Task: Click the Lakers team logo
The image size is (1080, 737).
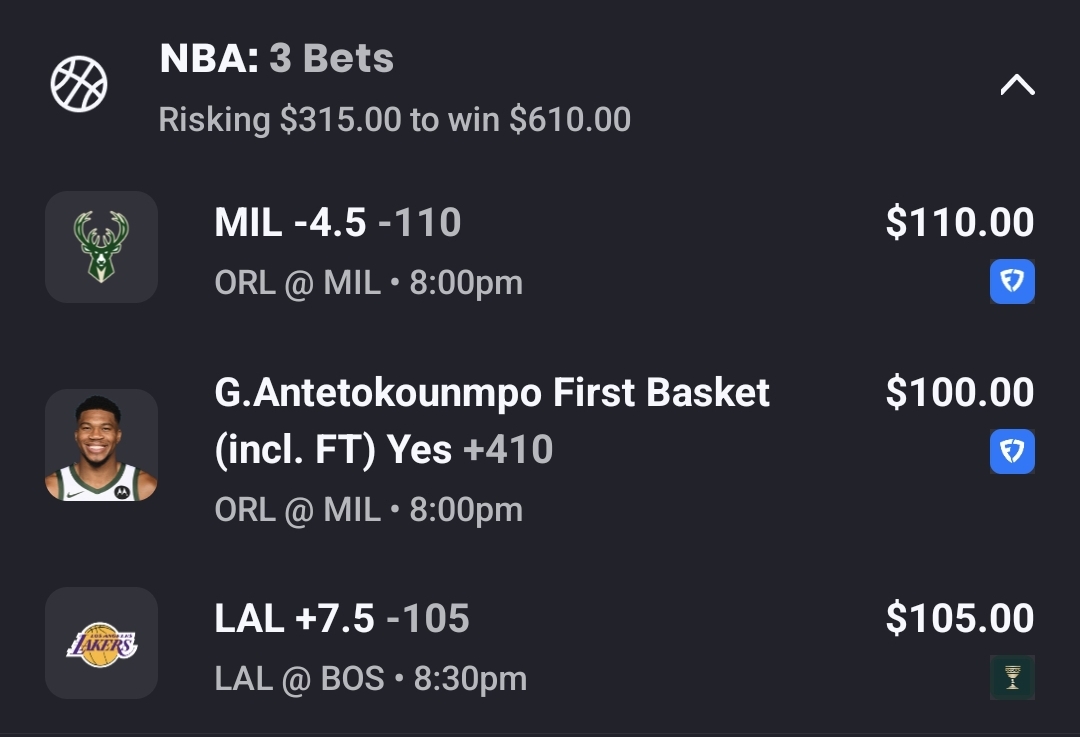Action: [101, 643]
